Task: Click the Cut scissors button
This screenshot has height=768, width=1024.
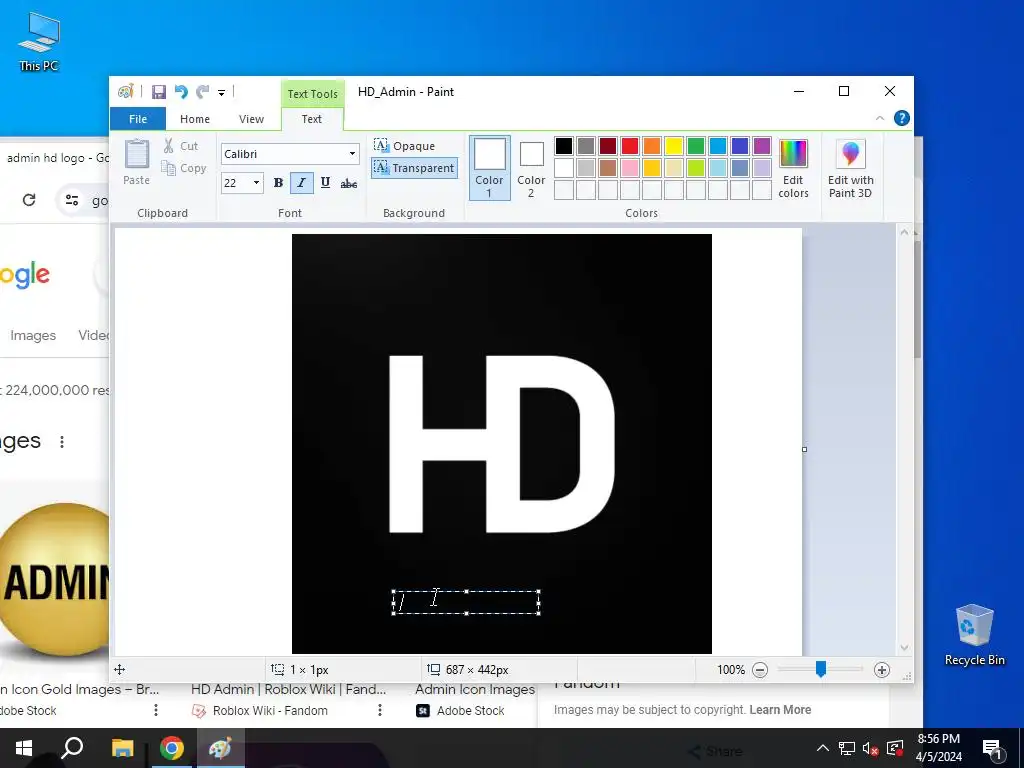Action: 180,146
